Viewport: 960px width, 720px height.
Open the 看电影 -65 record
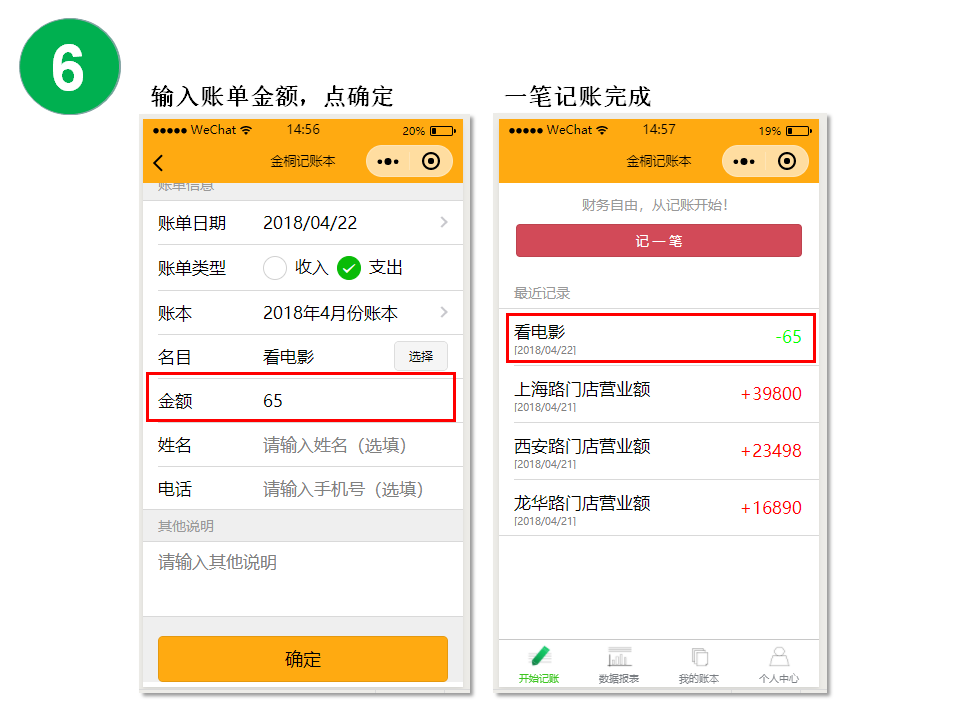coord(660,338)
